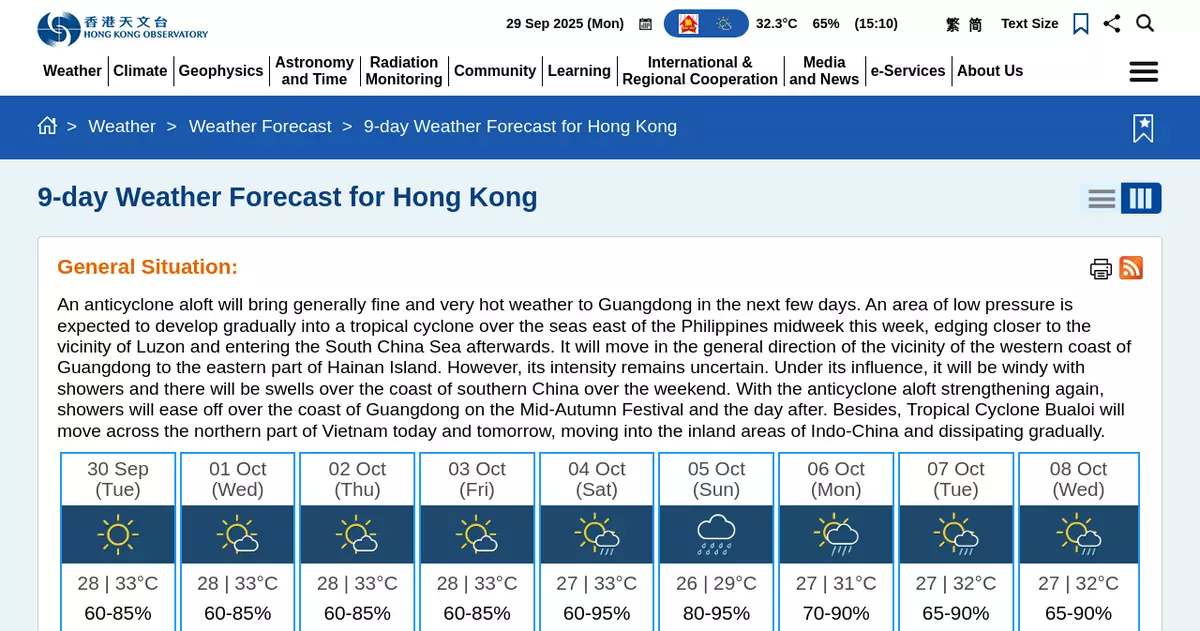Click the bookmark icon in the top bar
Image resolution: width=1200 pixels, height=631 pixels.
(1080, 24)
